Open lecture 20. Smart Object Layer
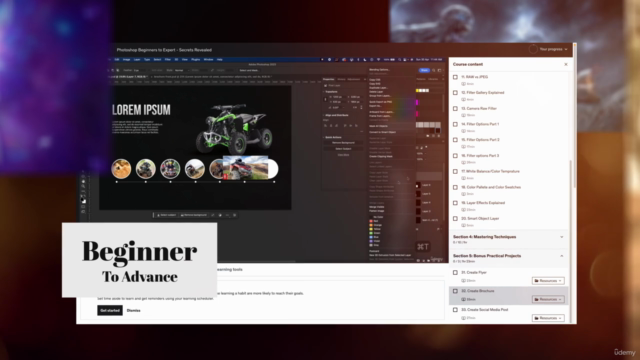 coord(480,219)
